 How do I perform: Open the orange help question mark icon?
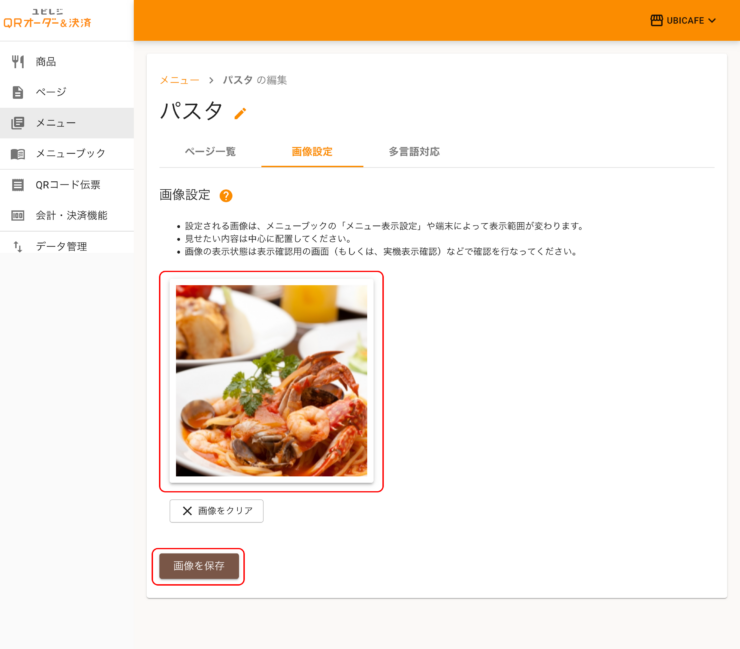pyautogui.click(x=226, y=195)
